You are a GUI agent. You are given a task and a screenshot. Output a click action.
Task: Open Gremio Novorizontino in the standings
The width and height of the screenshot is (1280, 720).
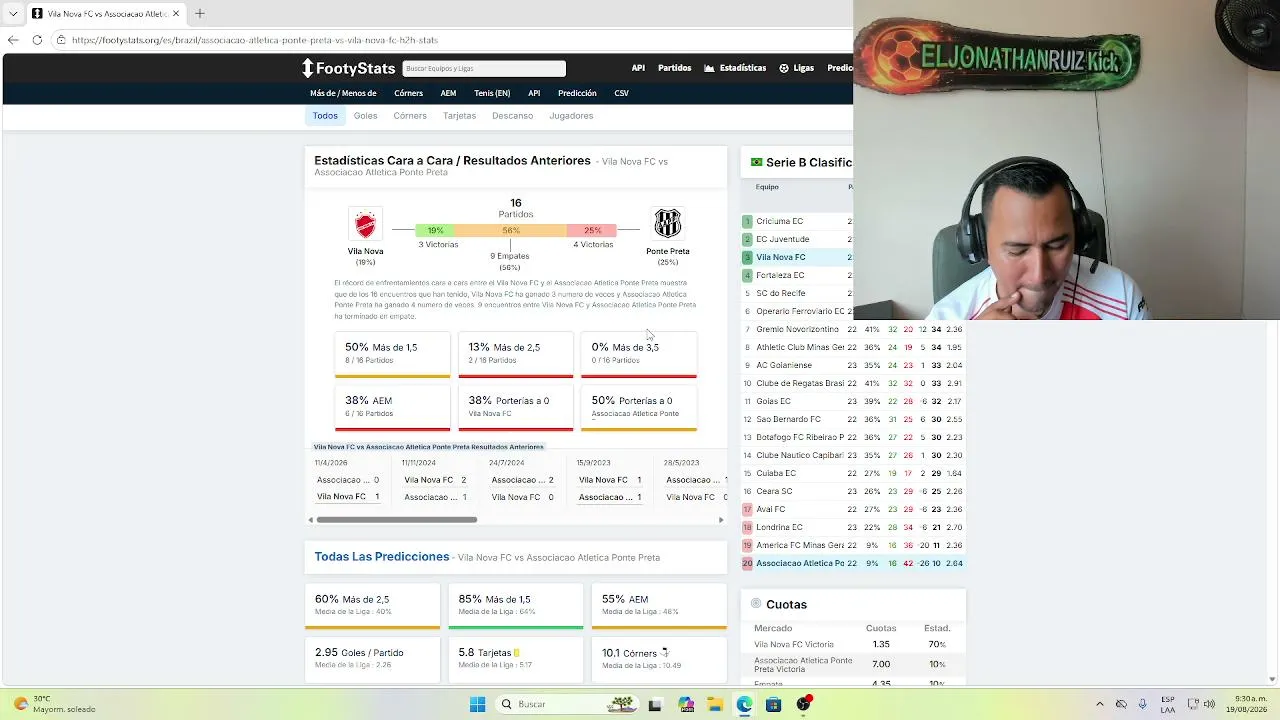point(797,329)
